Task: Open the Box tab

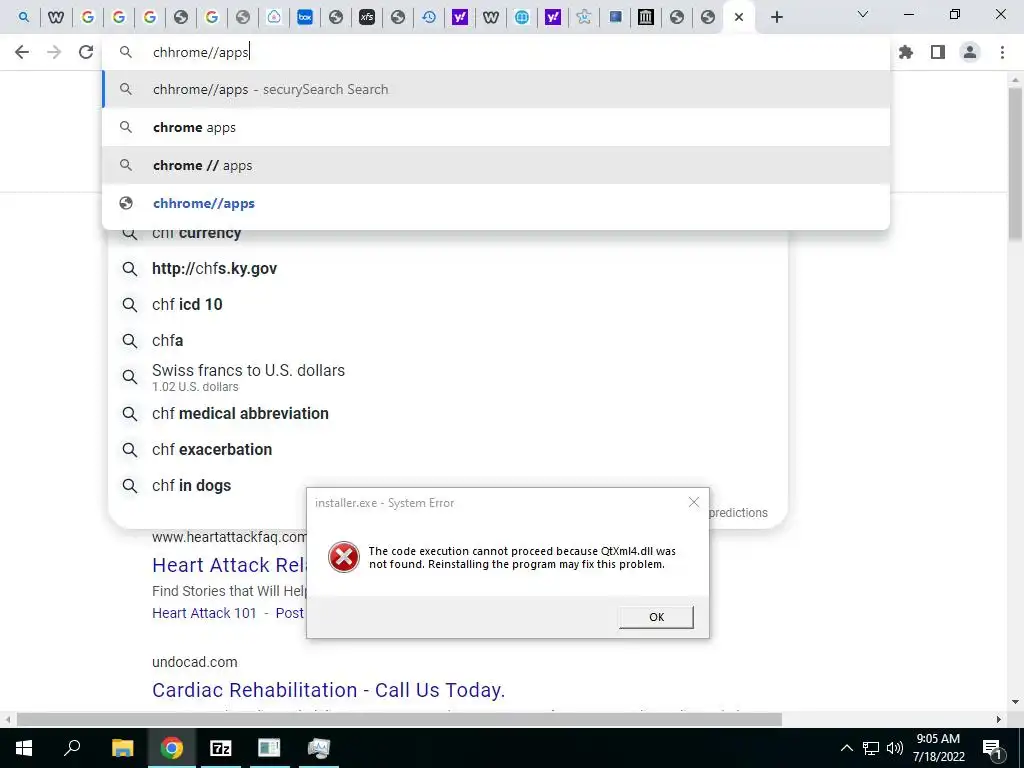Action: tap(305, 17)
